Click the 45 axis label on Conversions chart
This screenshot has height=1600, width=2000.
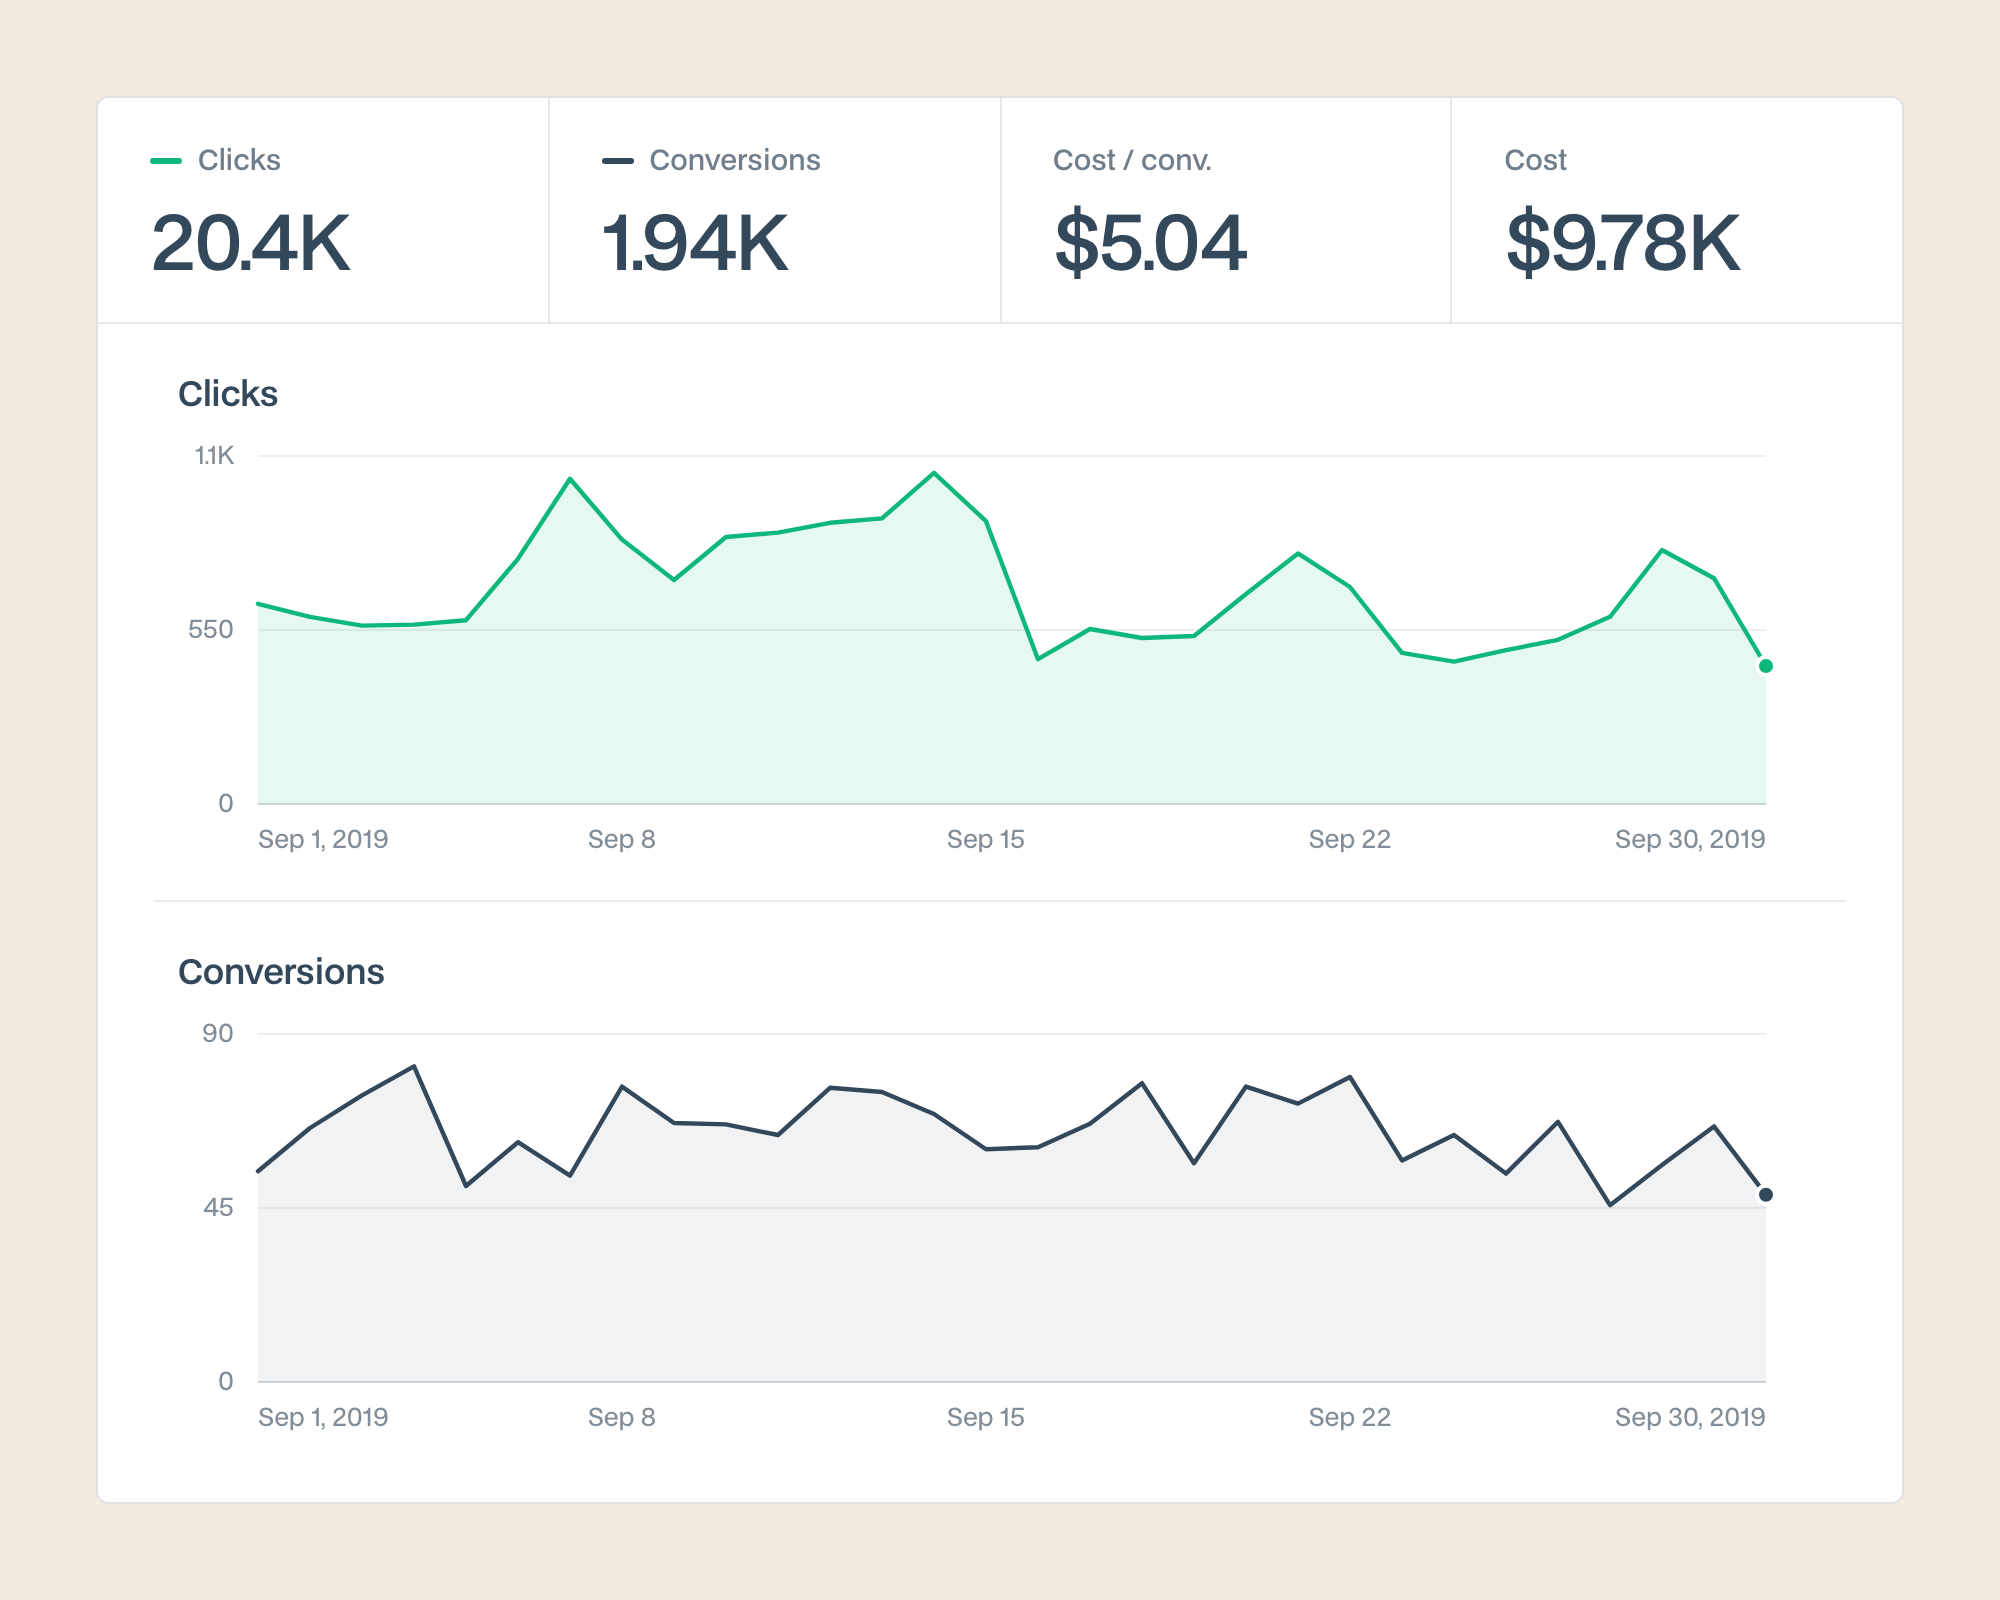(218, 1208)
